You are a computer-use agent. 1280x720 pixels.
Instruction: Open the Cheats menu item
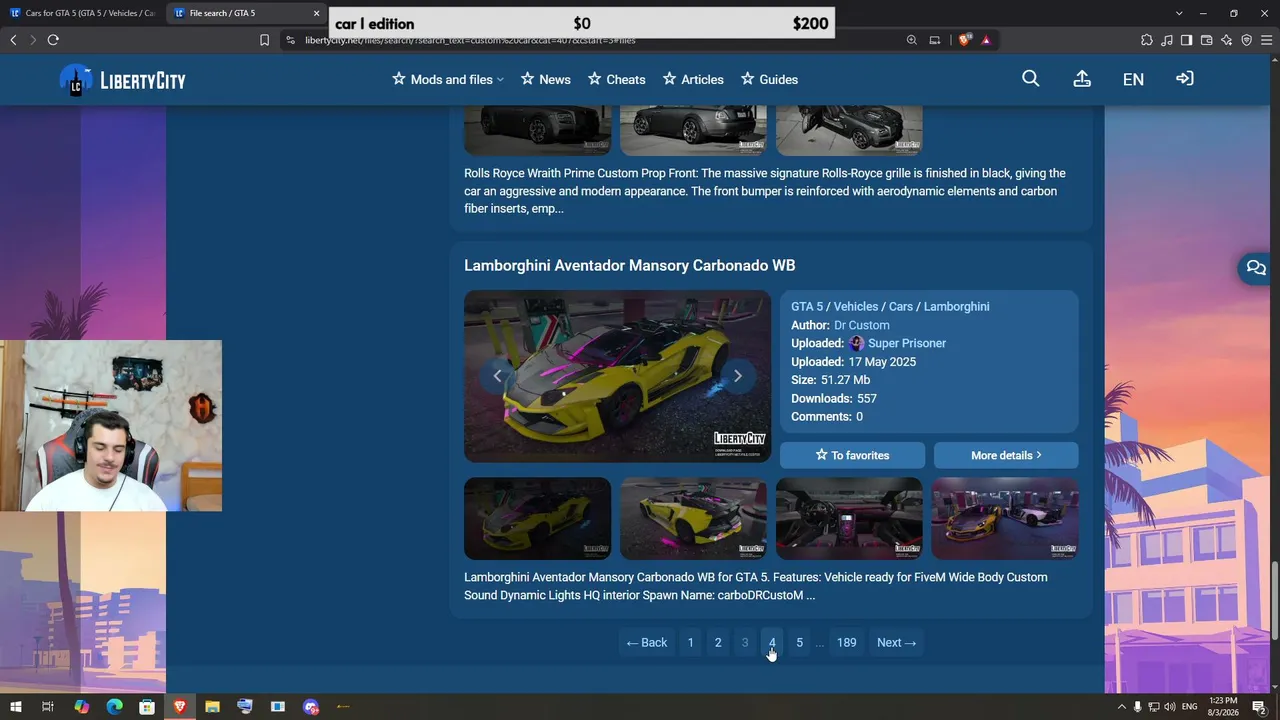(616, 79)
